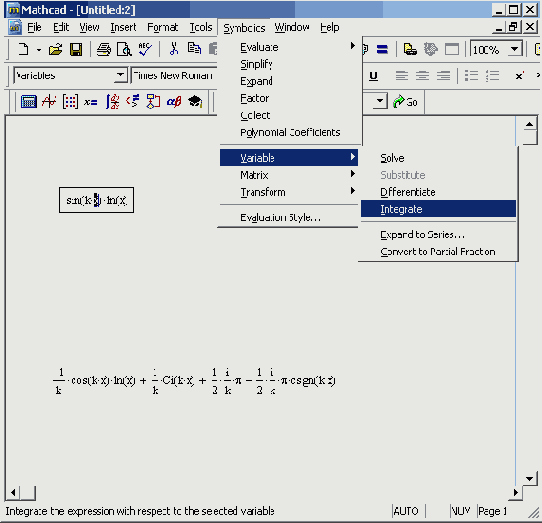The image size is (542, 523).
Task: Open the Graph toolbar icon
Action: 49,102
